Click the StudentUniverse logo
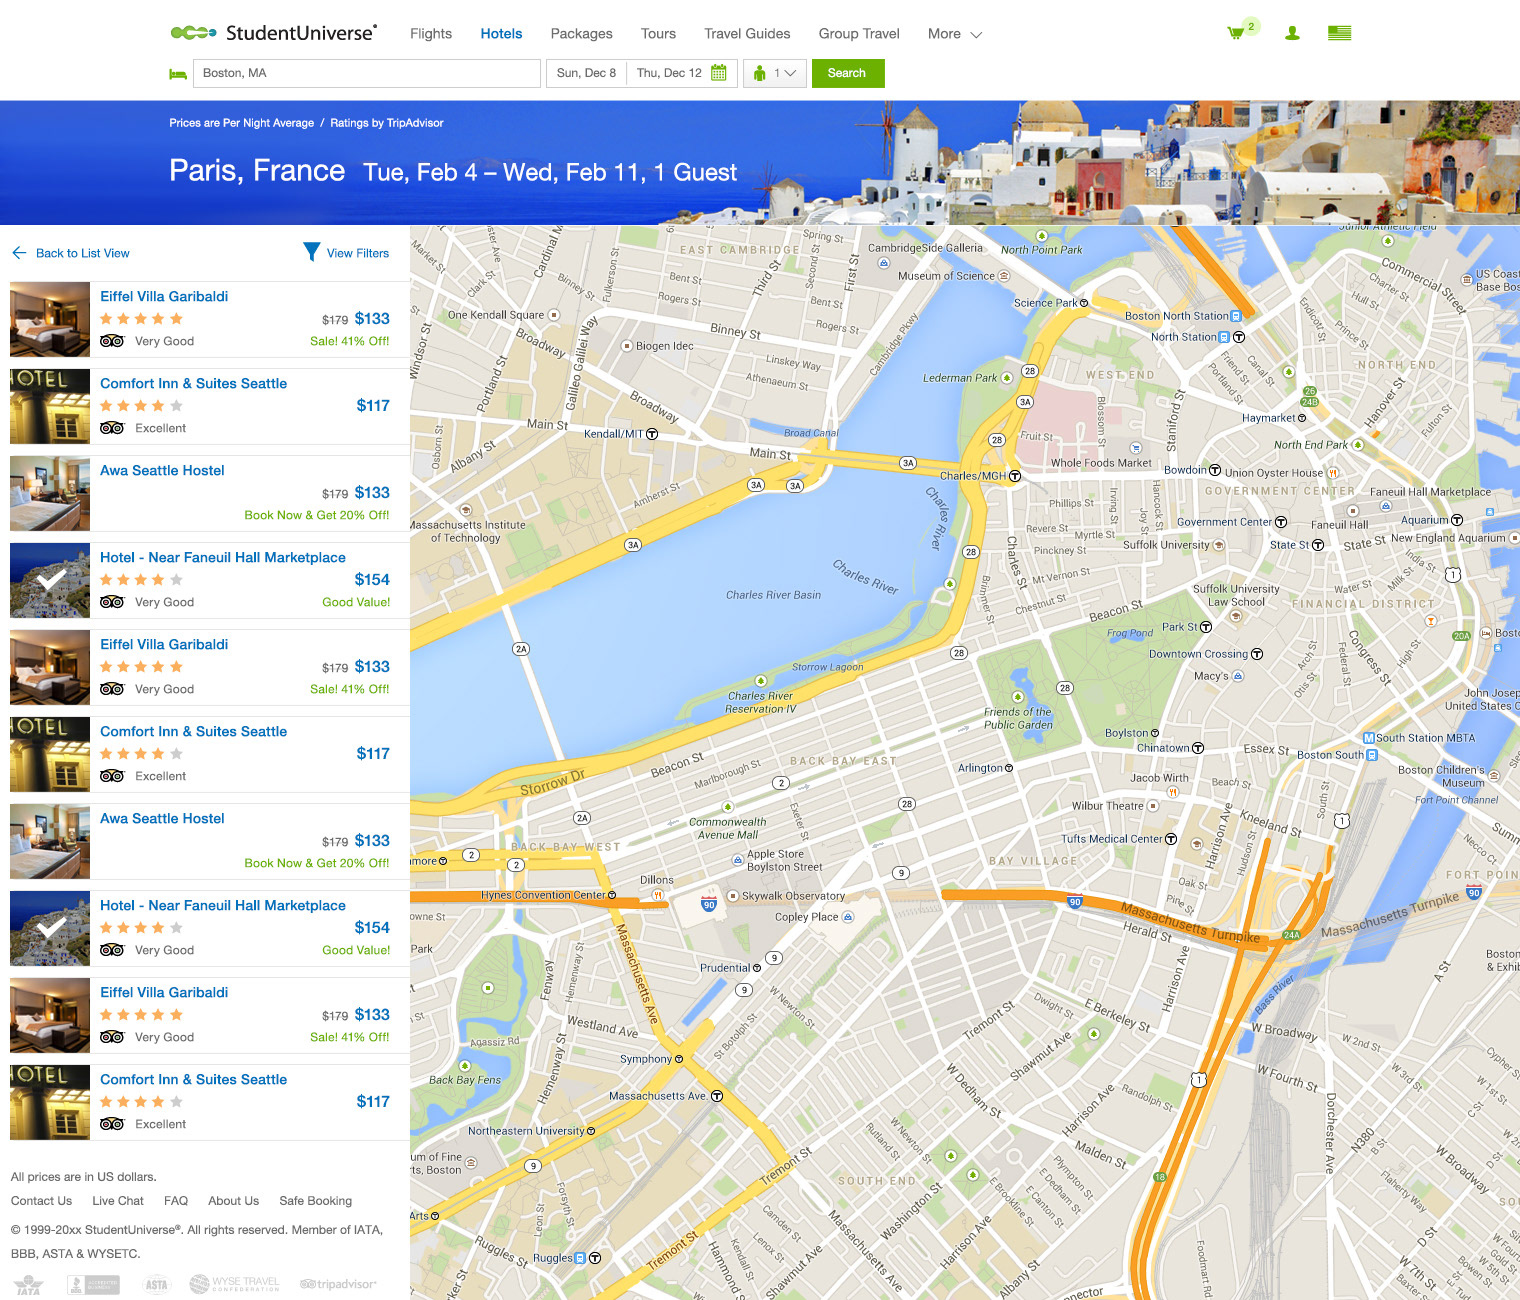The height and width of the screenshot is (1300, 1520). pyautogui.click(x=274, y=33)
